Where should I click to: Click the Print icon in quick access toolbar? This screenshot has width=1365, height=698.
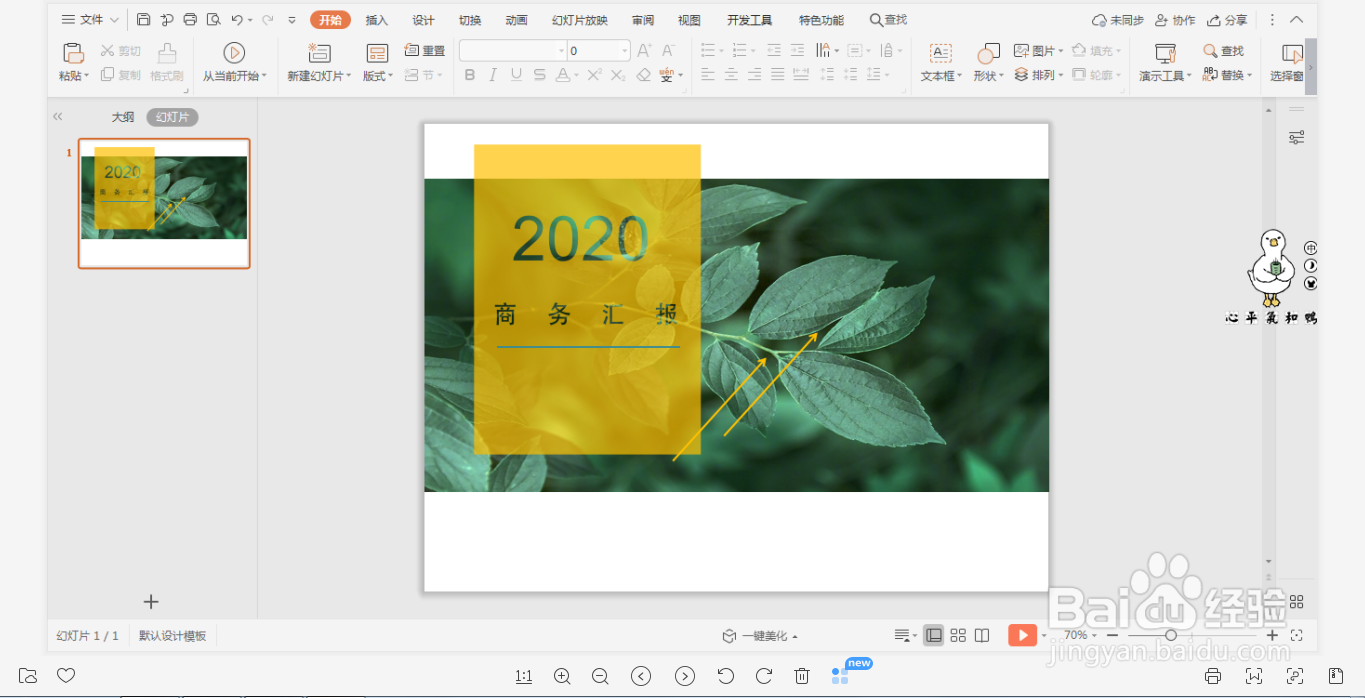pos(190,20)
